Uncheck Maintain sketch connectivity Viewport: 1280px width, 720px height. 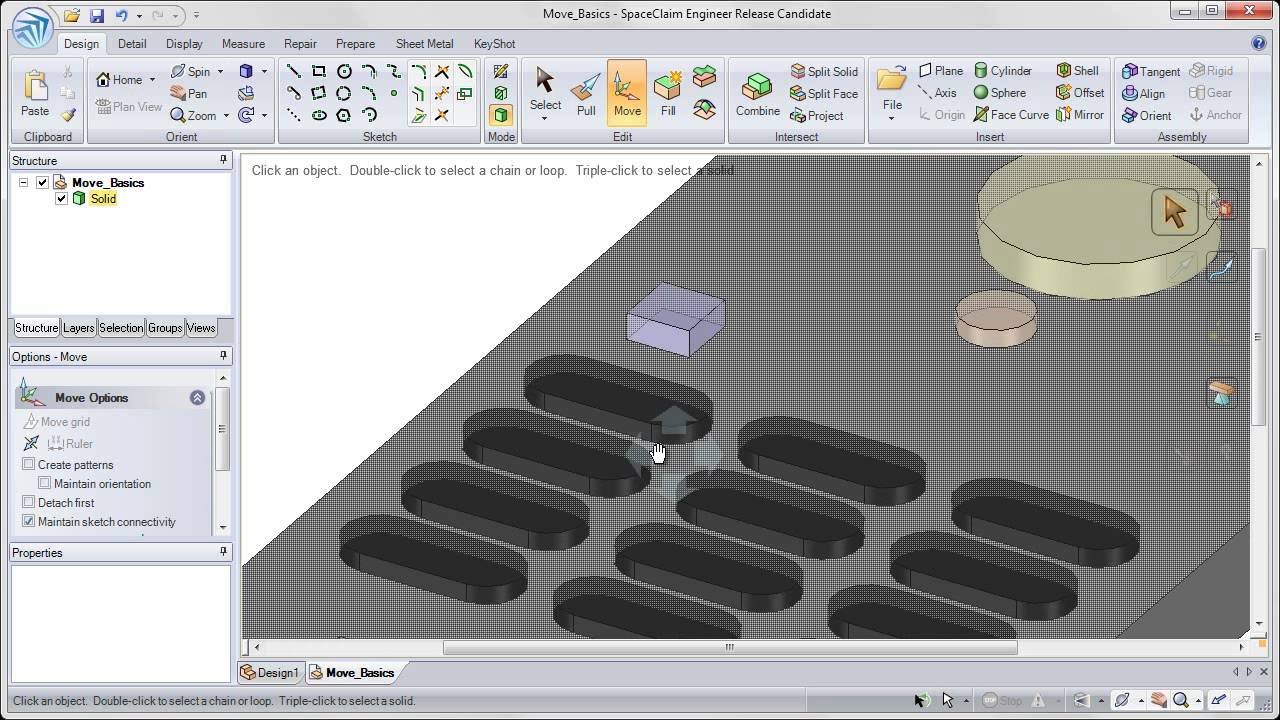[28, 521]
